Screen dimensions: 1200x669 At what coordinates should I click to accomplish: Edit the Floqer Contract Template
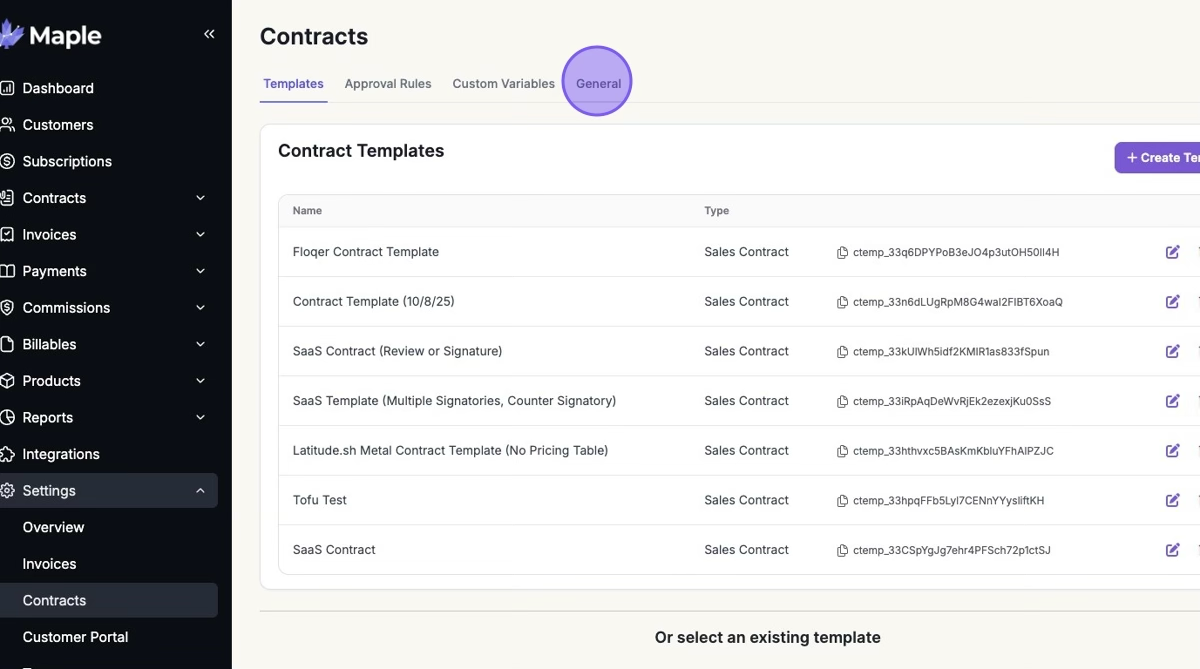point(1172,252)
